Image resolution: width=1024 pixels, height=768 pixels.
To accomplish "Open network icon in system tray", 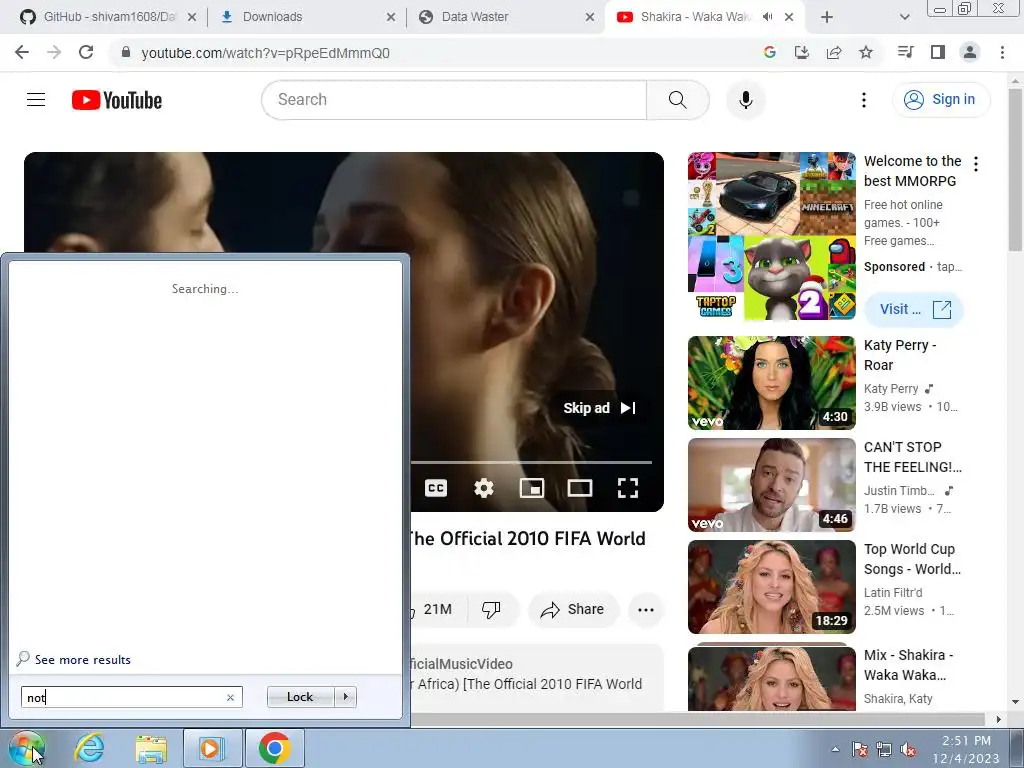I will point(884,749).
